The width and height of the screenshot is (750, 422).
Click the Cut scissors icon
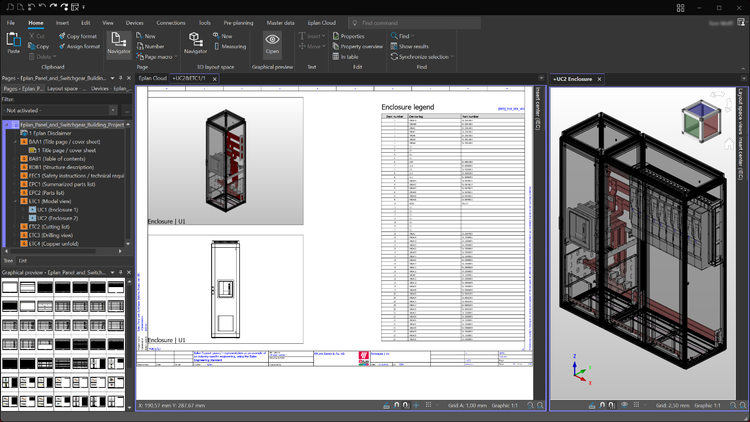pos(32,36)
